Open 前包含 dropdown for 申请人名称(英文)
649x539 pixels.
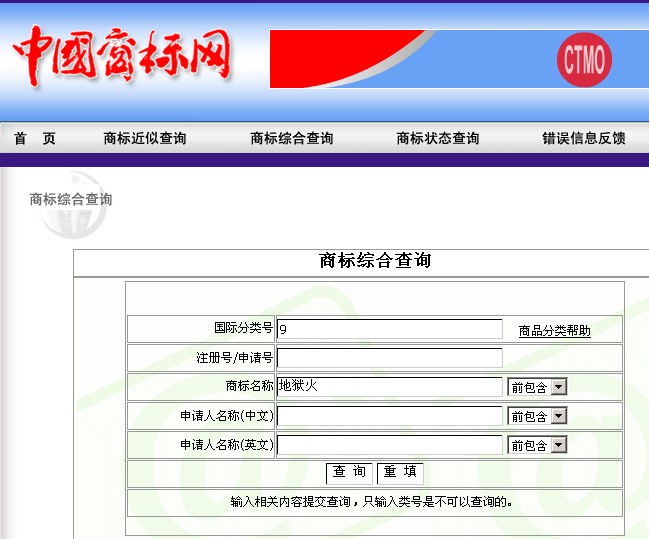[x=537, y=445]
